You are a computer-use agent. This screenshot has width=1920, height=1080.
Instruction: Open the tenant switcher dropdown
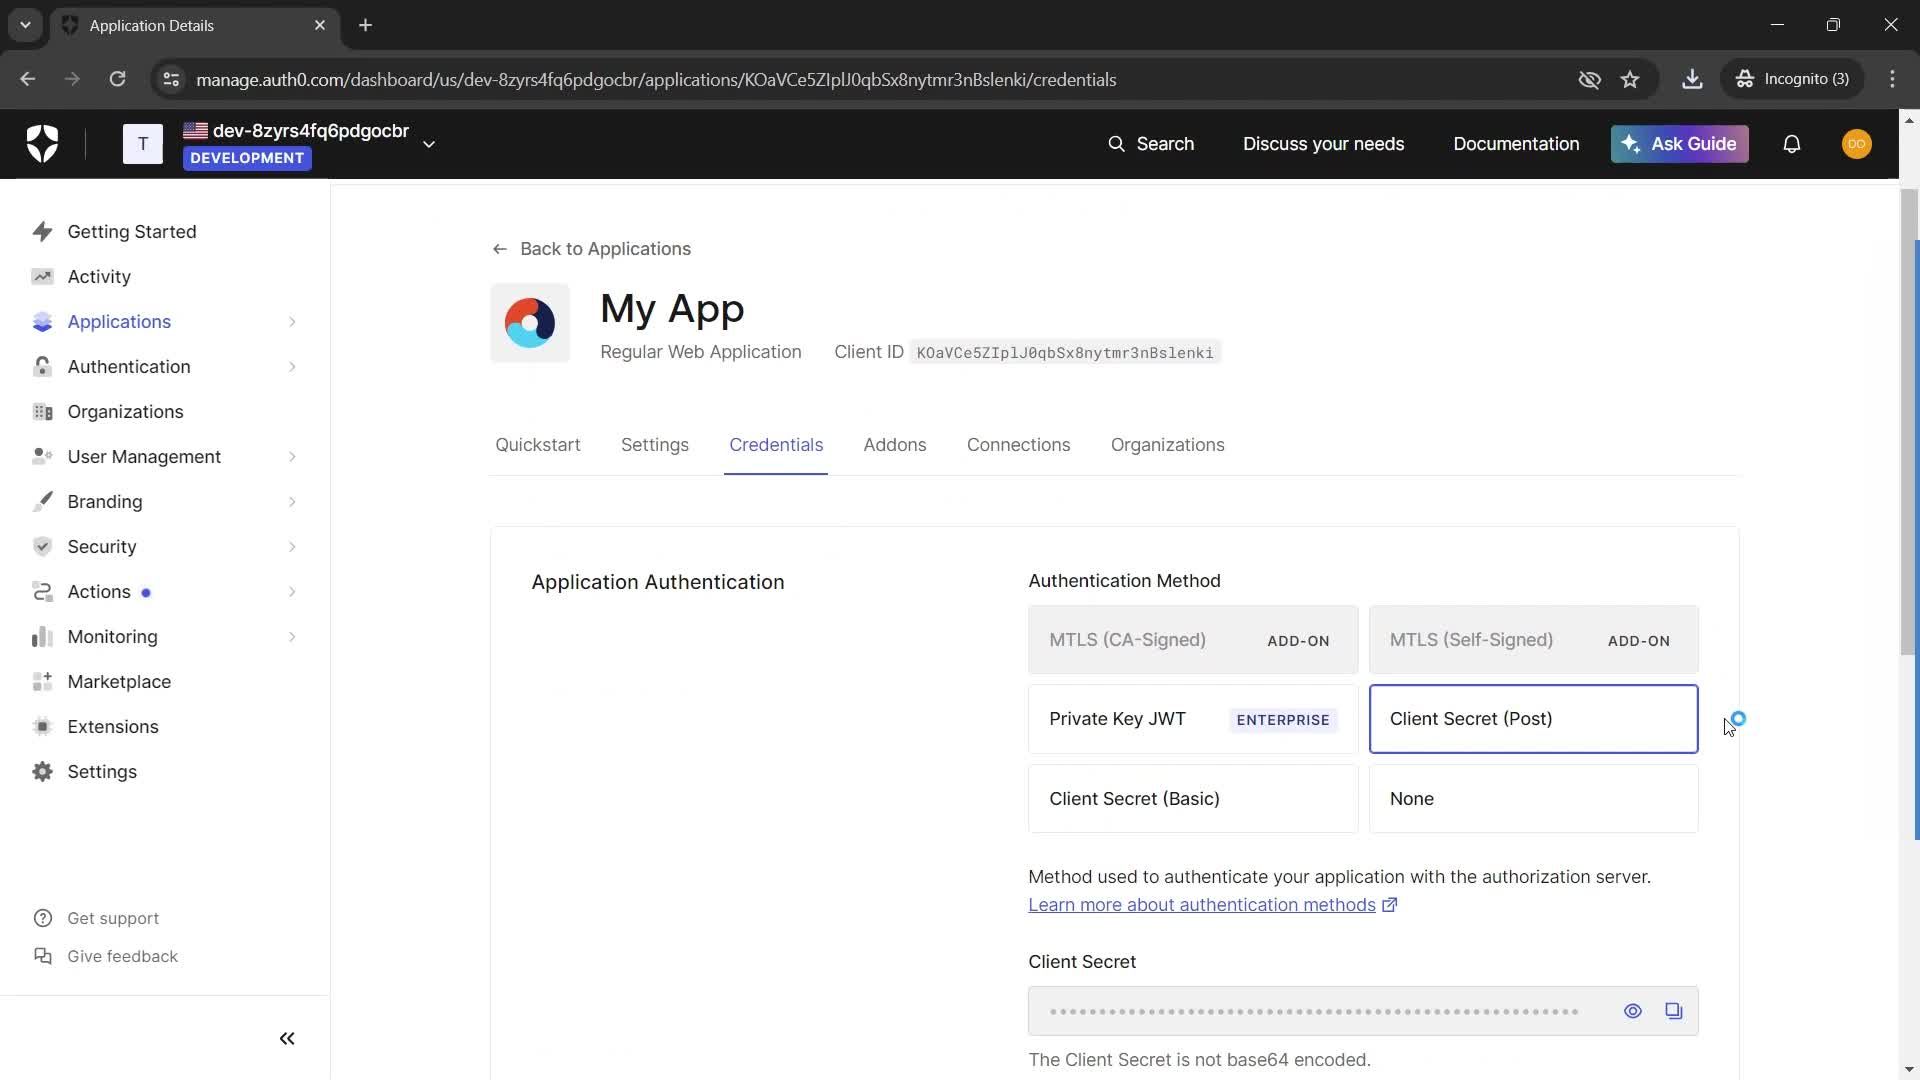pyautogui.click(x=429, y=144)
